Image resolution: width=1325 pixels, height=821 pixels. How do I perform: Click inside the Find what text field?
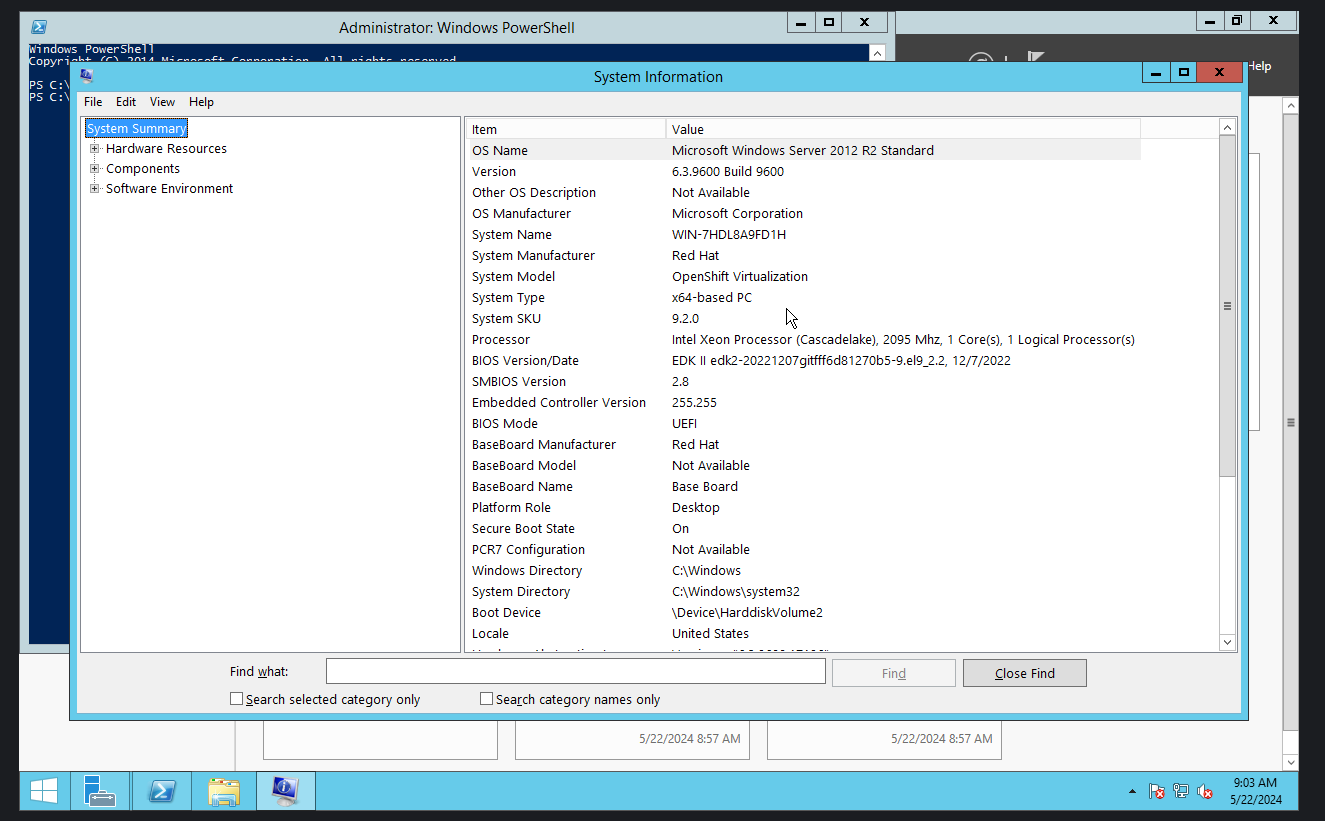tap(576, 672)
